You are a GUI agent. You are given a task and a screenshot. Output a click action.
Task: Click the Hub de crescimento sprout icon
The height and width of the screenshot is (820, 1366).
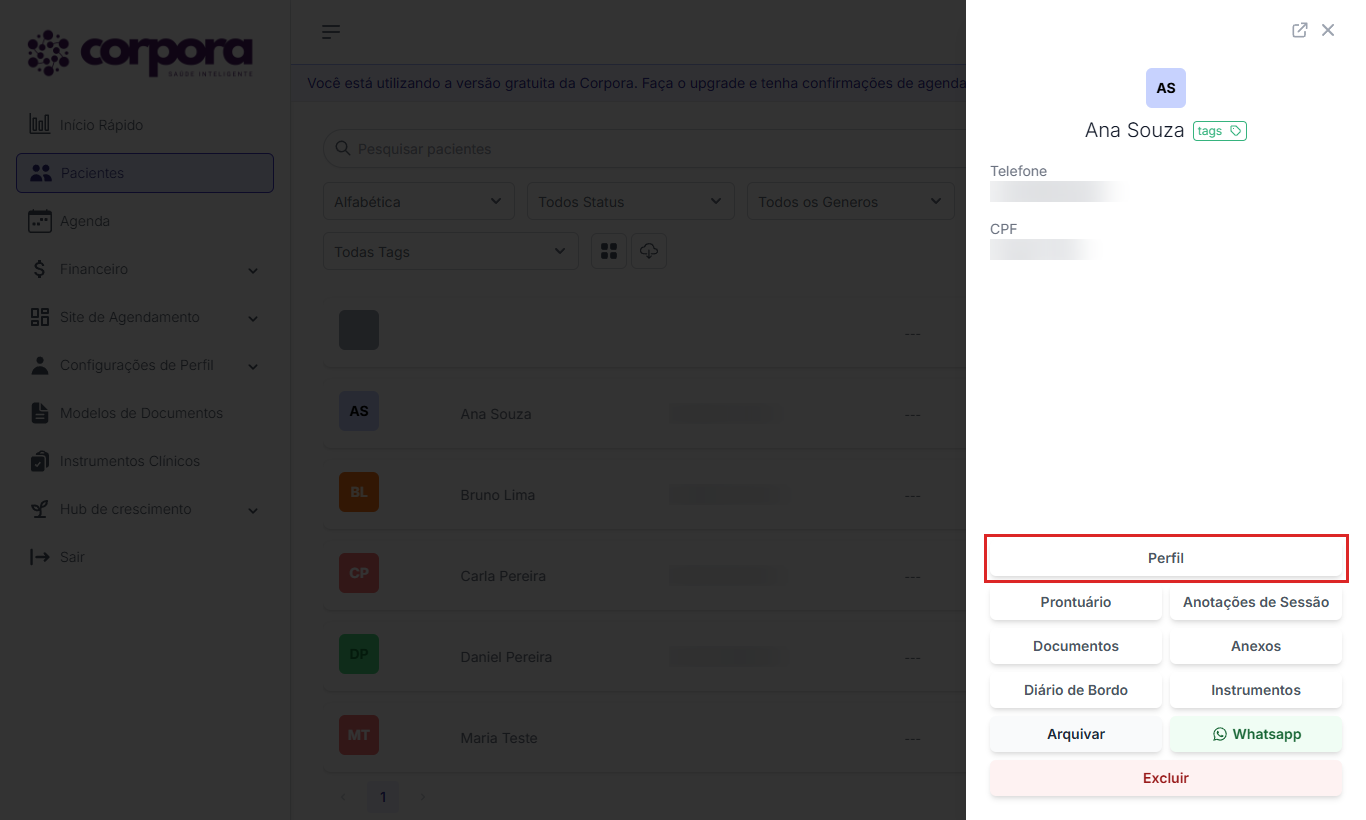click(x=40, y=509)
